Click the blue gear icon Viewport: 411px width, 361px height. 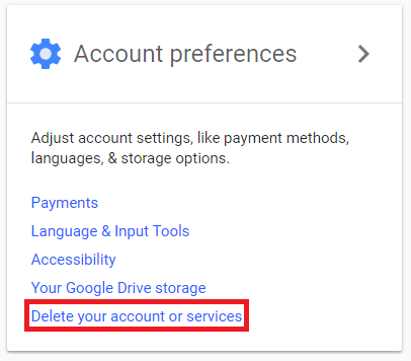point(46,54)
